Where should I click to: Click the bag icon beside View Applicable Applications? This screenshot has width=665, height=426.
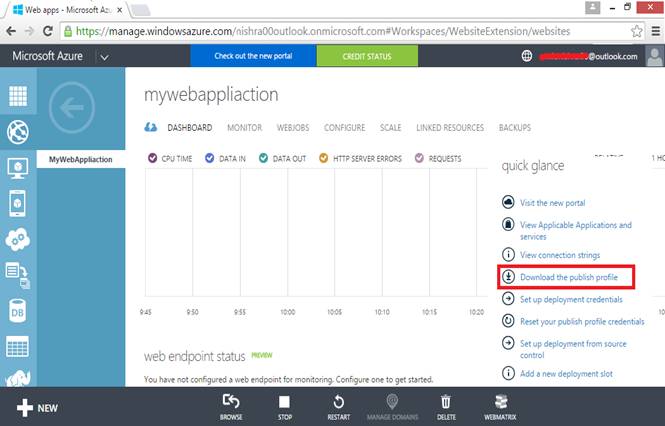pos(508,224)
